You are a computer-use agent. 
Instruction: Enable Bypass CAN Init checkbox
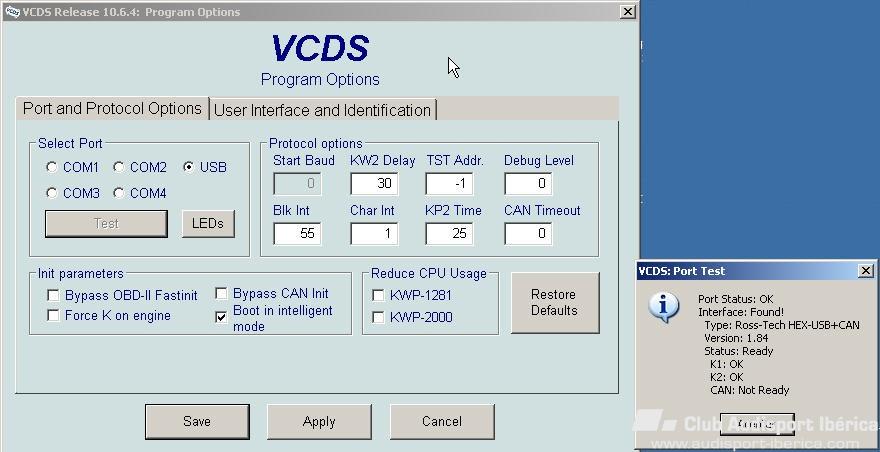222,294
